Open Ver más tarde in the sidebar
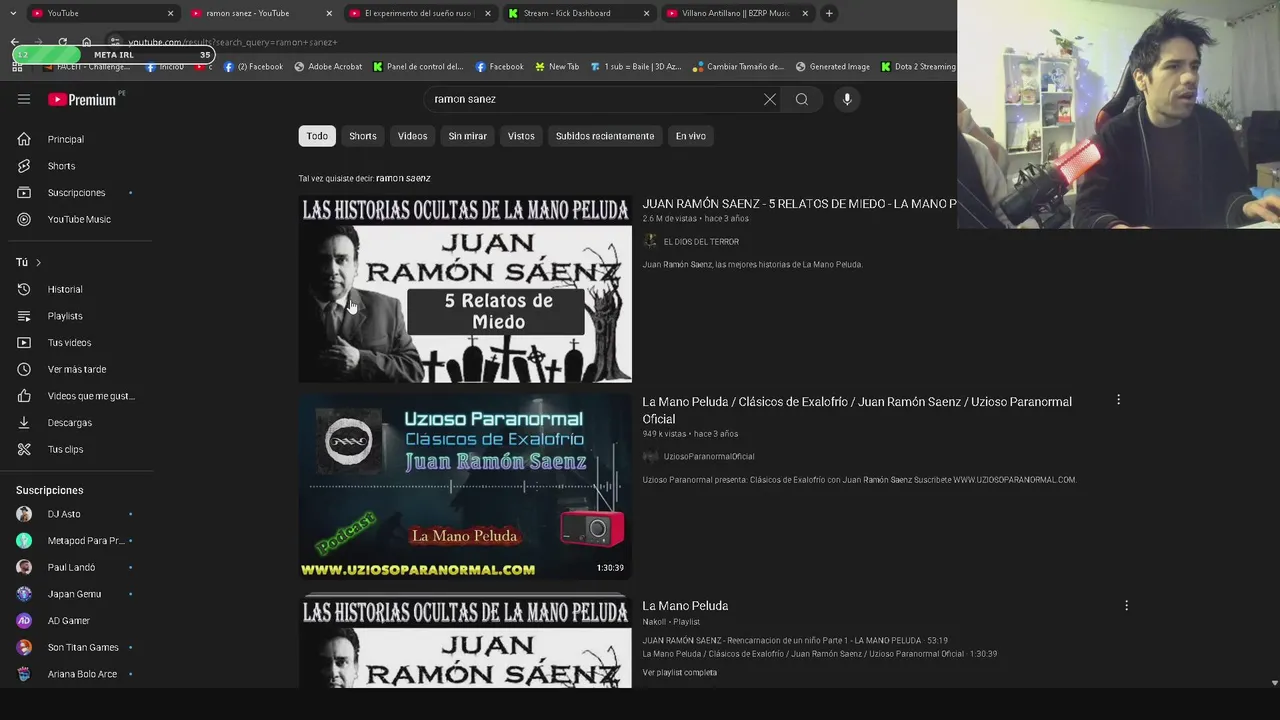Image resolution: width=1280 pixels, height=720 pixels. pos(76,369)
